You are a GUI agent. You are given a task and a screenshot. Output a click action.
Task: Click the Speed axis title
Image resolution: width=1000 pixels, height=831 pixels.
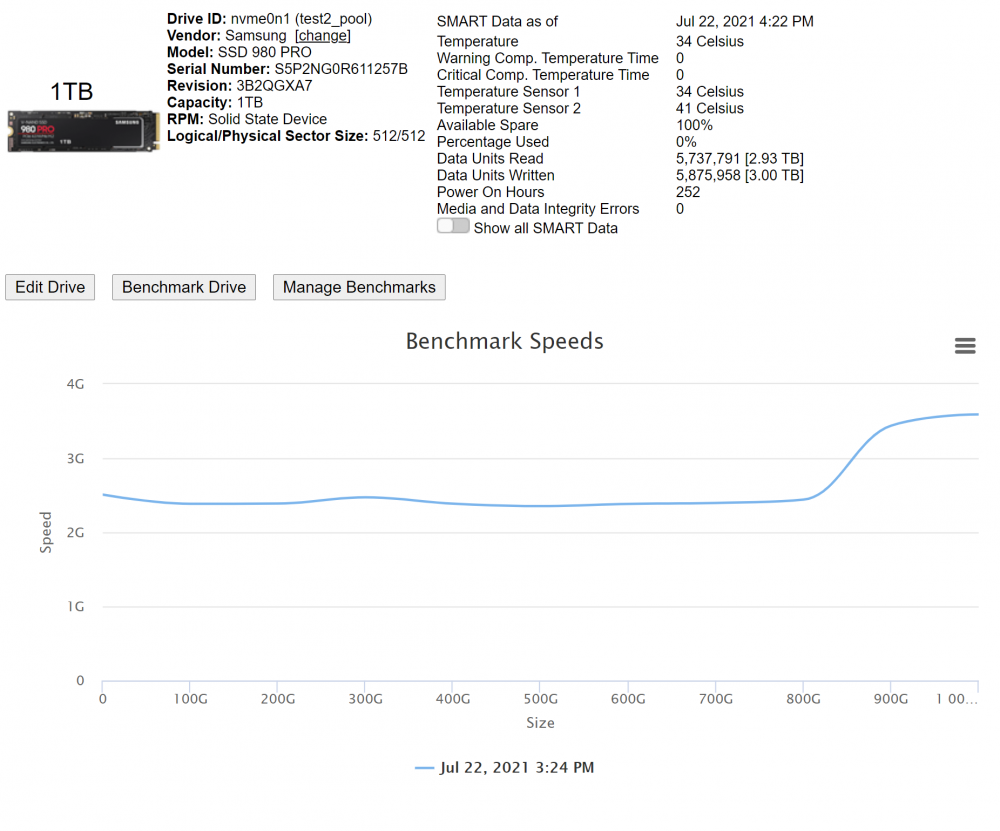pos(45,532)
